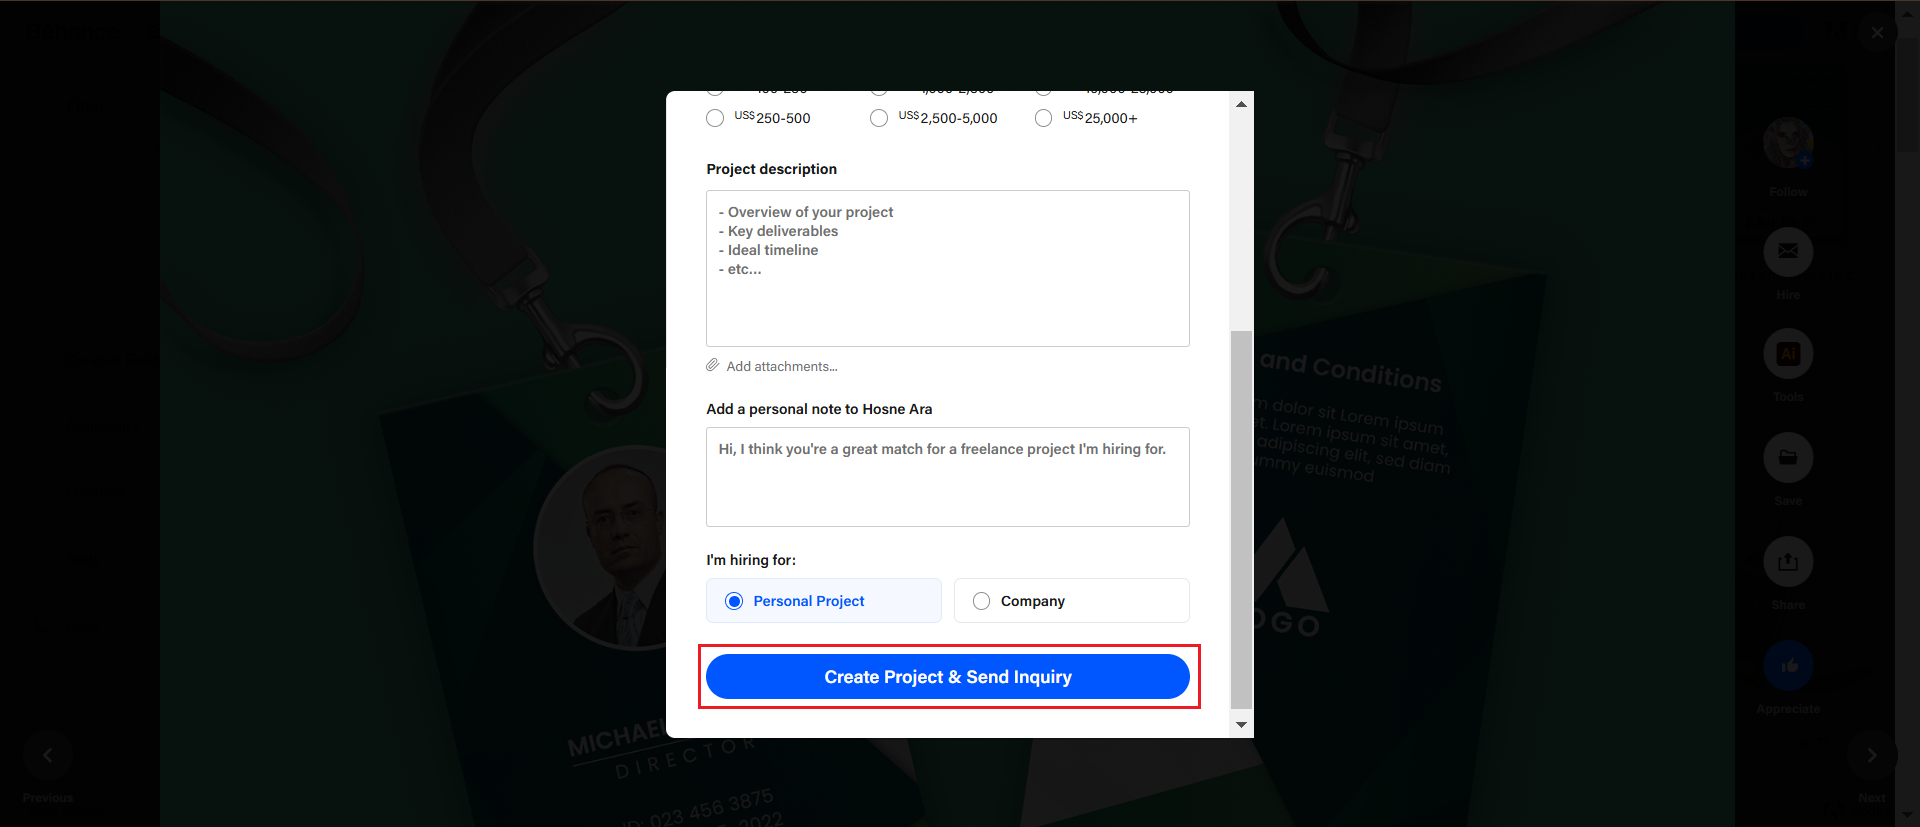1920x827 pixels.
Task: Choose the US$25,000+ budget radio
Action: [1043, 118]
